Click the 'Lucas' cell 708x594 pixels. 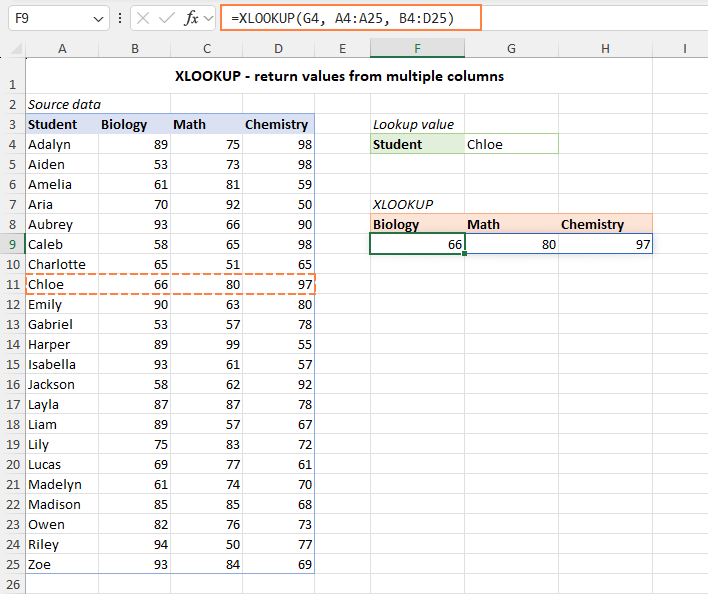point(62,464)
